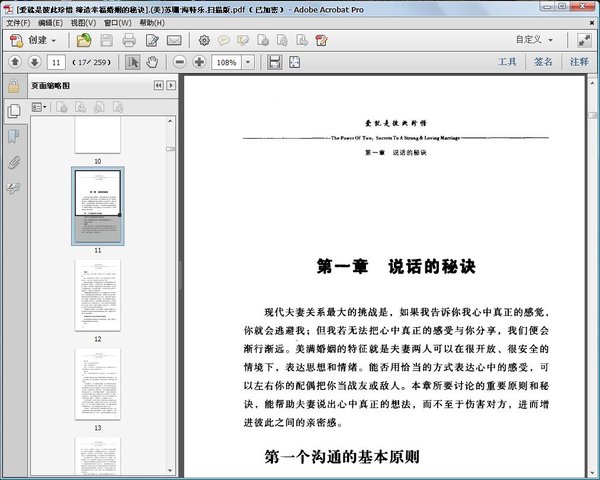Open the 窗口(W) menu
The width and height of the screenshot is (600, 480).
(117, 23)
